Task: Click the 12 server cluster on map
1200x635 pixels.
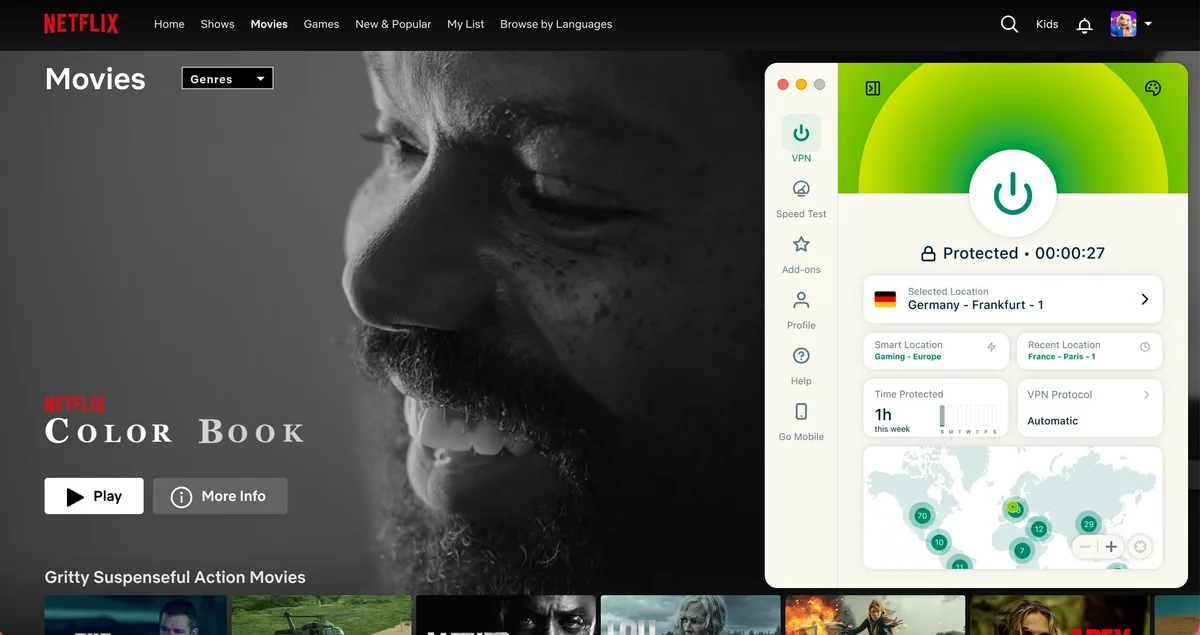Action: click(x=1039, y=529)
